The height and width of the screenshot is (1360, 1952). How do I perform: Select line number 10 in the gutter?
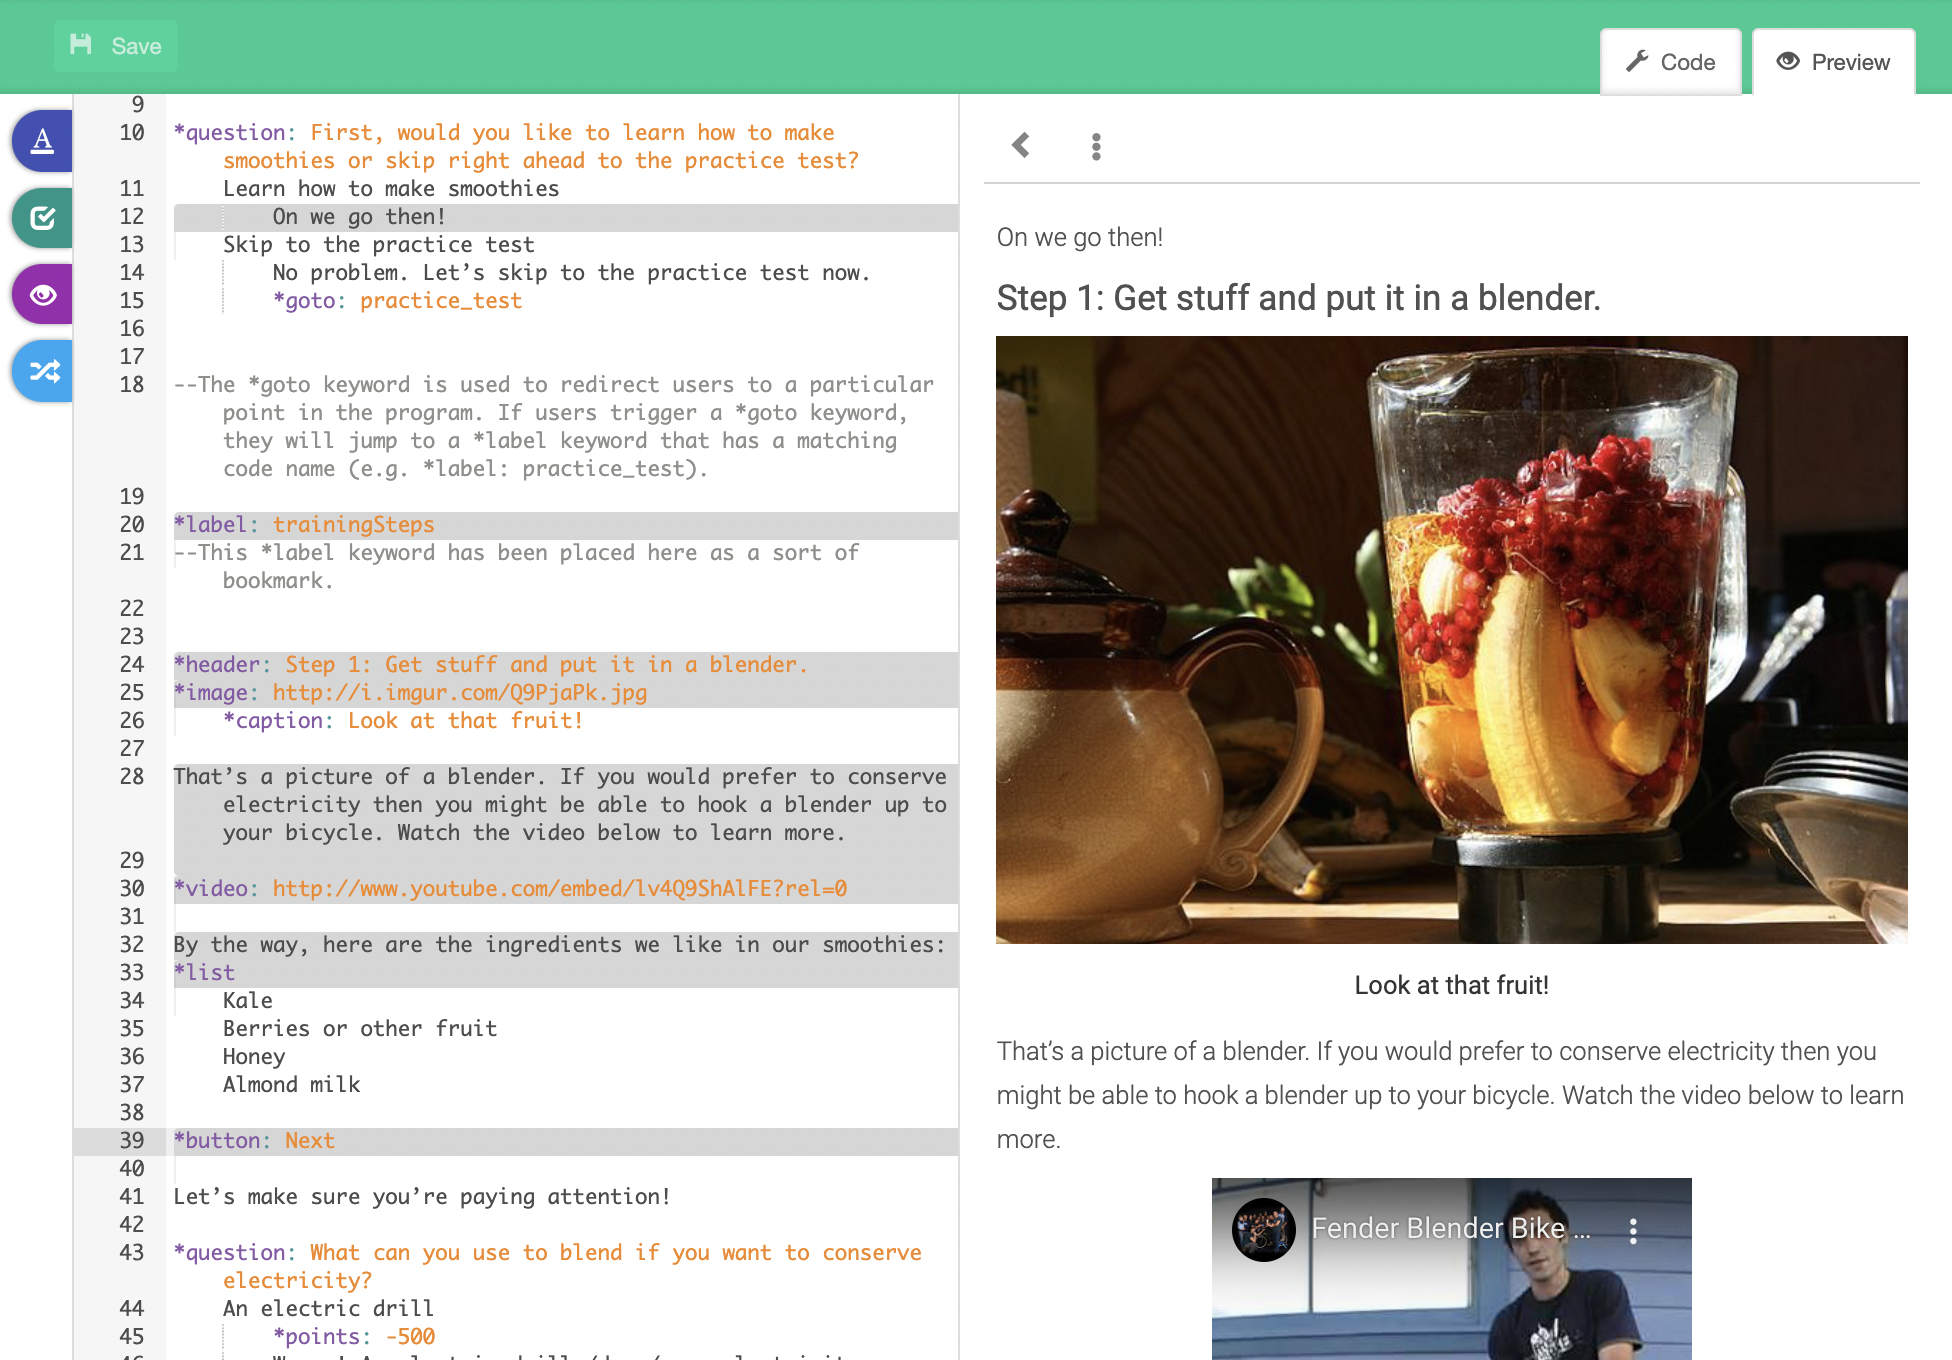point(132,133)
